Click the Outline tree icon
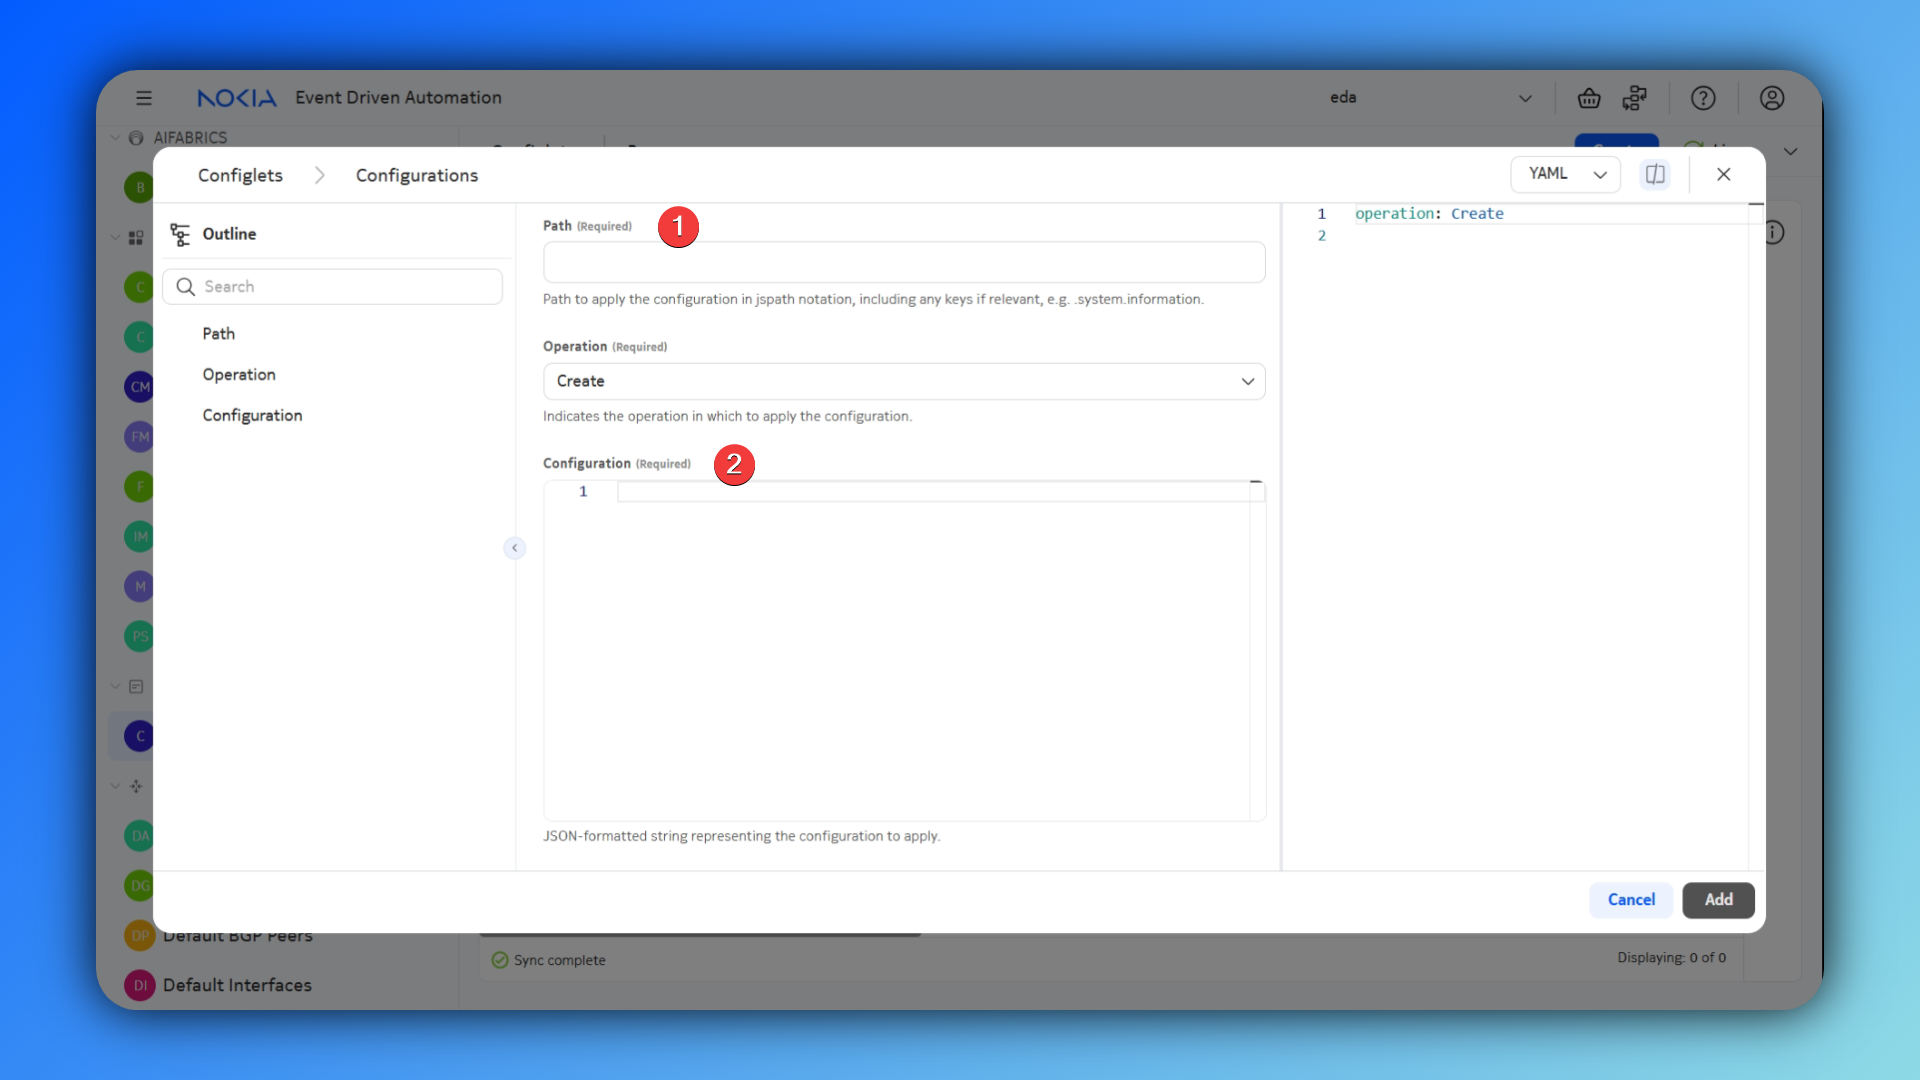 pyautogui.click(x=180, y=234)
